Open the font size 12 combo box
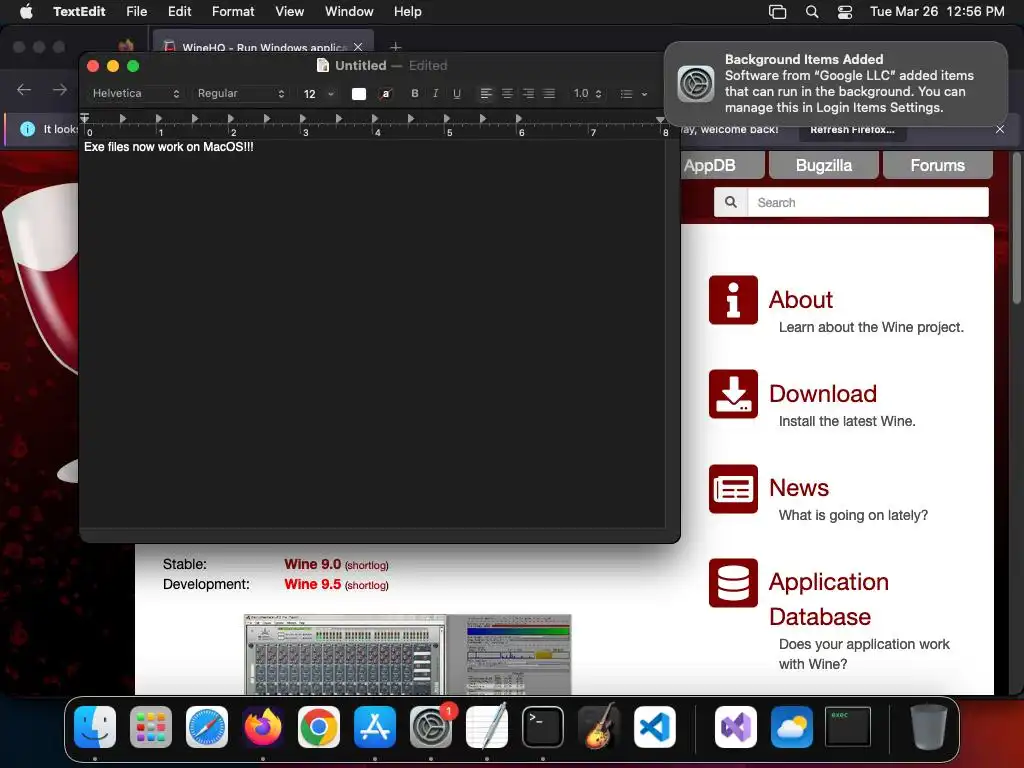Image resolution: width=1024 pixels, height=768 pixels. coord(318,93)
